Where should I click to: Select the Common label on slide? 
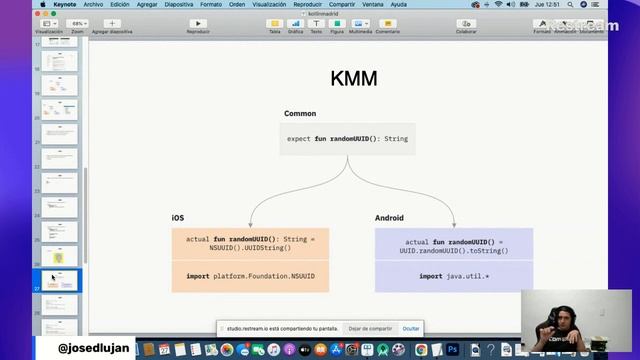click(300, 113)
